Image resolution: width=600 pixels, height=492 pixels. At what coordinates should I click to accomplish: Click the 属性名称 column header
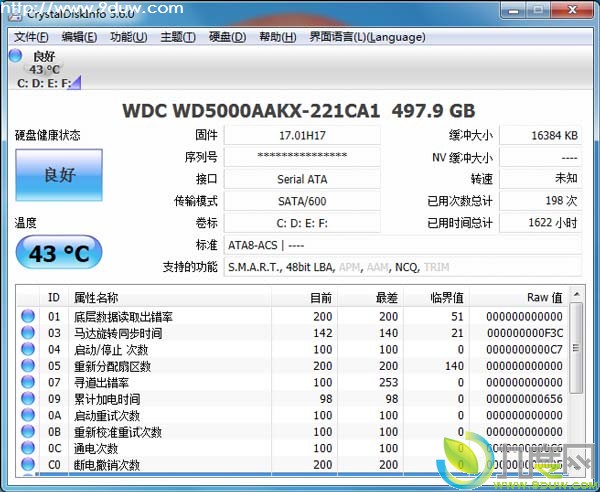(170, 297)
